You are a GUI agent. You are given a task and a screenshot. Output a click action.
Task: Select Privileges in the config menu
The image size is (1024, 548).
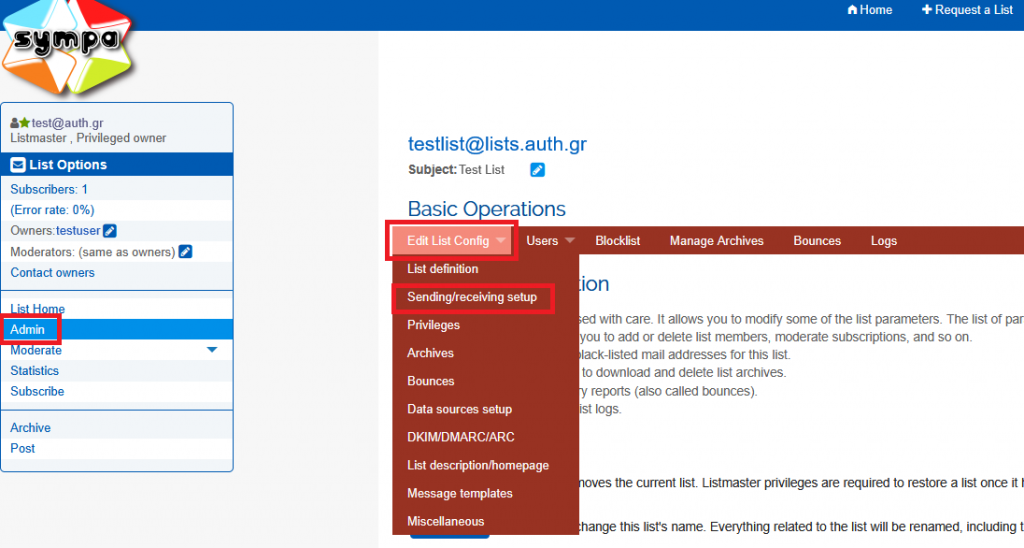[433, 325]
